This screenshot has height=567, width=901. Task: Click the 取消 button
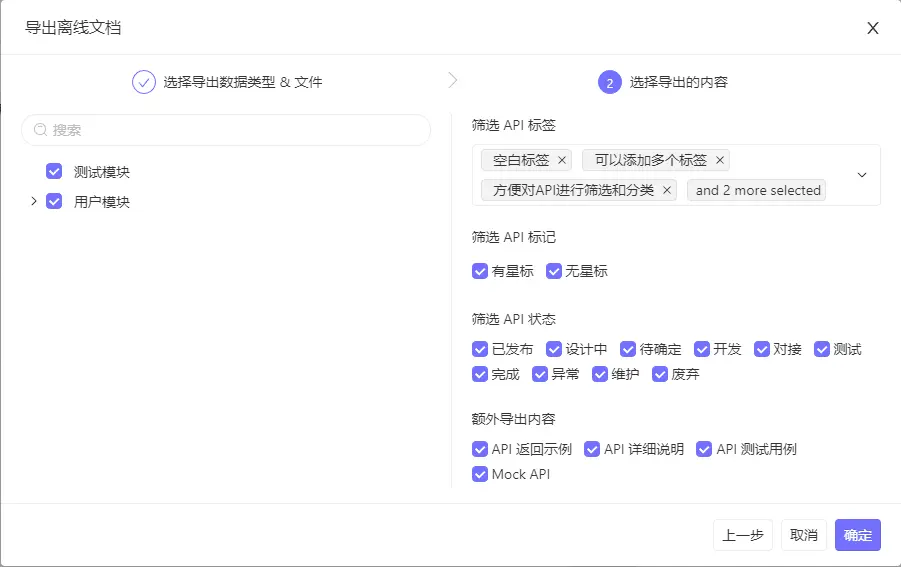coord(803,535)
